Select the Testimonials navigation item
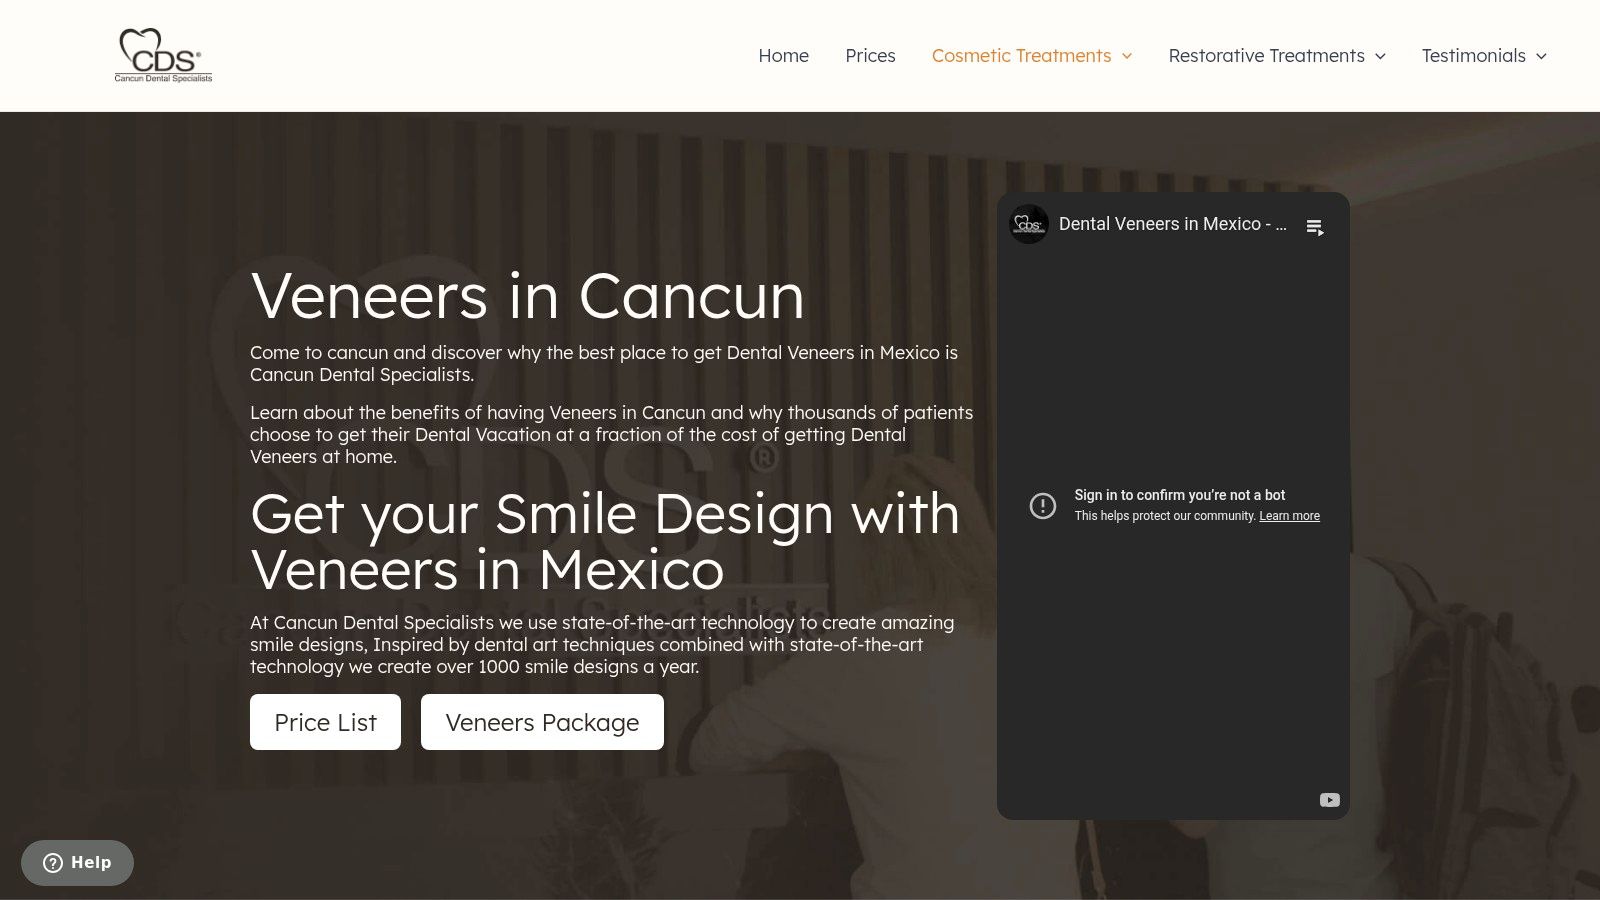Screen dimensions: 1600x900 coord(1473,55)
